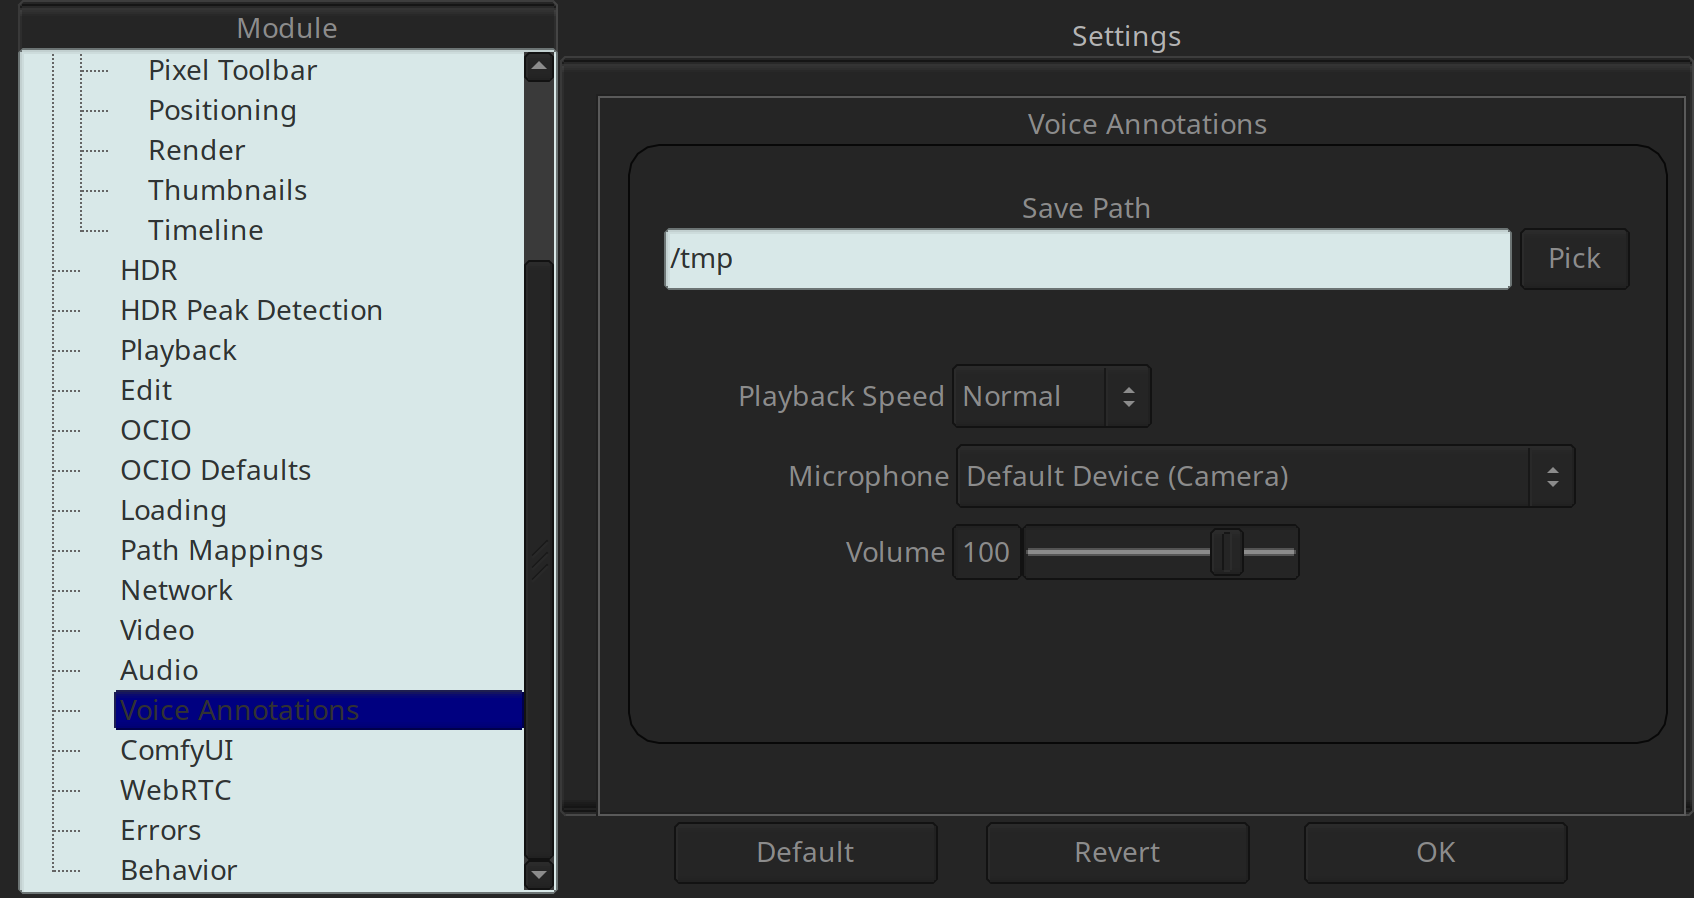Click the Revert button
Viewport: 1694px width, 898px height.
pyautogui.click(x=1117, y=853)
